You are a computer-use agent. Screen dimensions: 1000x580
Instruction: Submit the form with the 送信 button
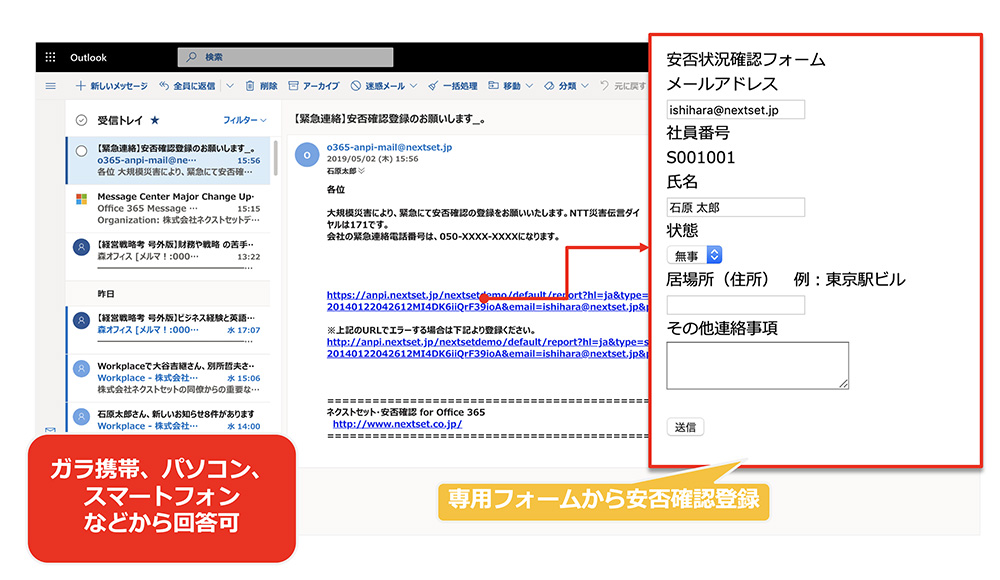click(x=686, y=427)
